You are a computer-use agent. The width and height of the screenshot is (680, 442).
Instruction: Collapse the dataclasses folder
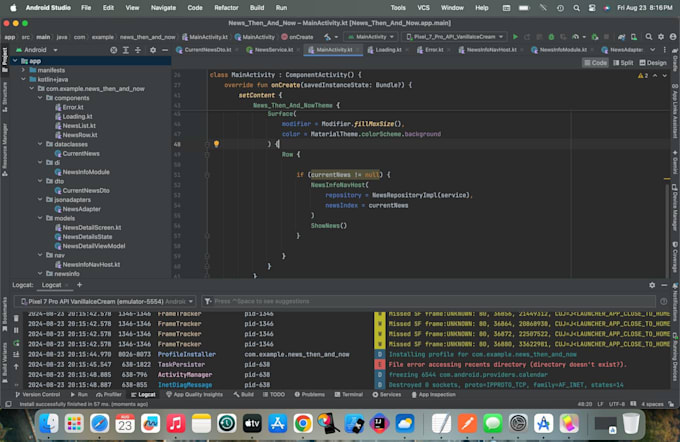click(40, 144)
